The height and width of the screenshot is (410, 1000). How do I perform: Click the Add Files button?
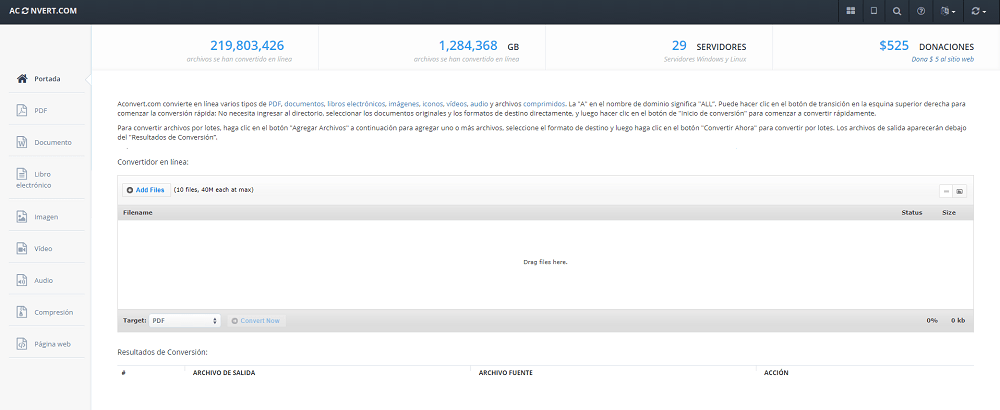(146, 190)
